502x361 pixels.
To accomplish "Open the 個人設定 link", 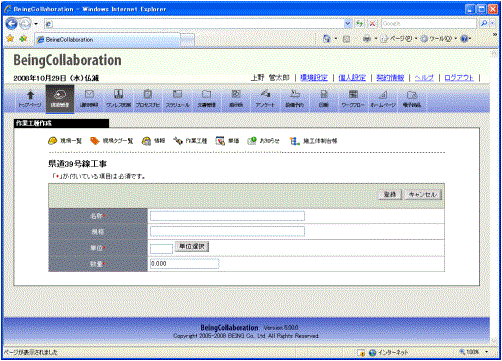I will pyautogui.click(x=352, y=78).
